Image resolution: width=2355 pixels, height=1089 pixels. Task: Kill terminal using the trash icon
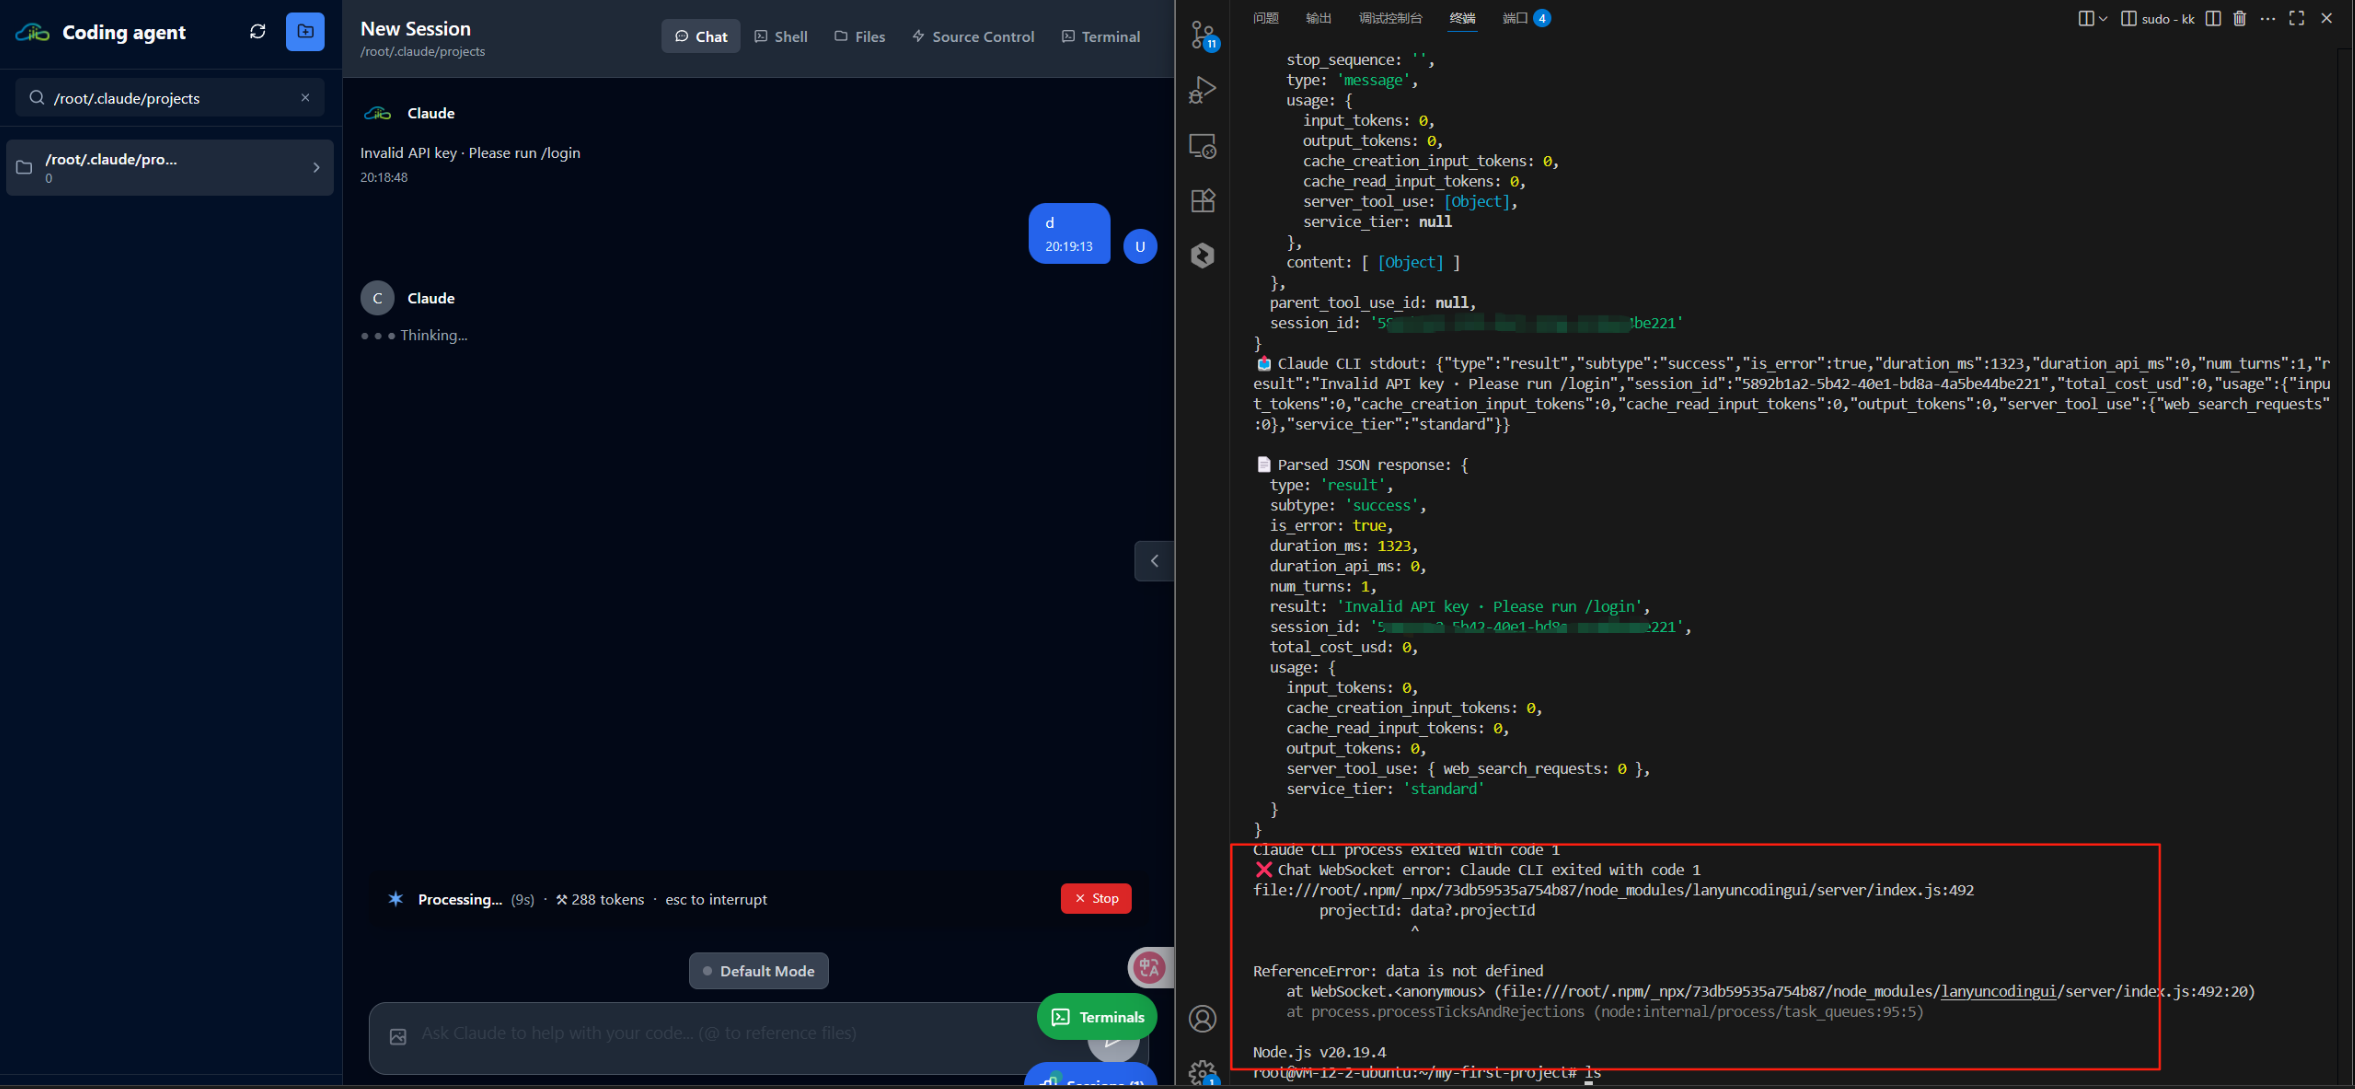2240,18
